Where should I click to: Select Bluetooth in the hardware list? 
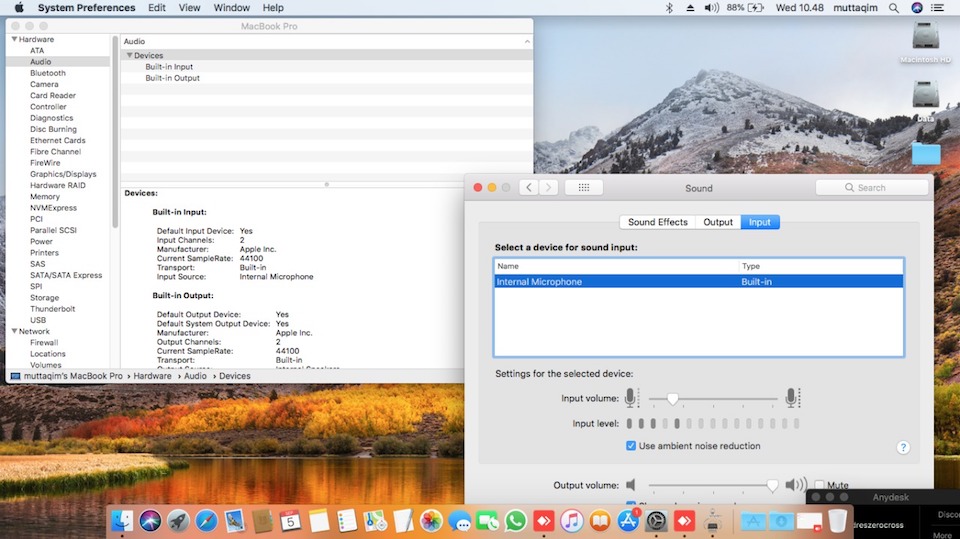tap(47, 73)
